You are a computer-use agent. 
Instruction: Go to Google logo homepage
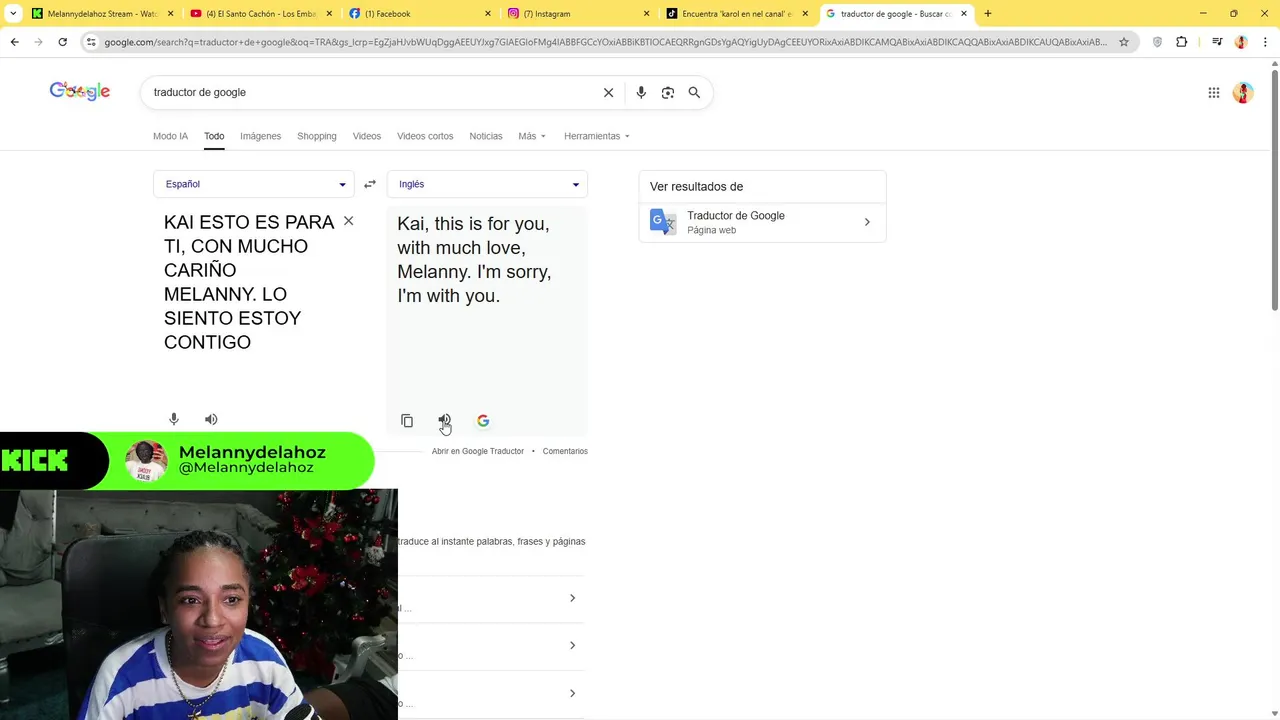pyautogui.click(x=80, y=91)
